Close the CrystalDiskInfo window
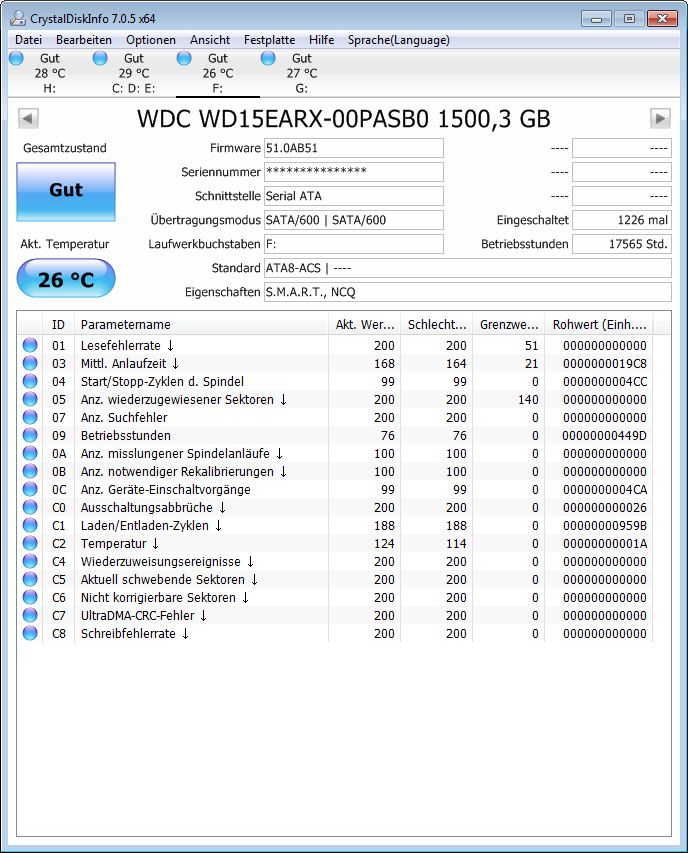 pos(662,19)
